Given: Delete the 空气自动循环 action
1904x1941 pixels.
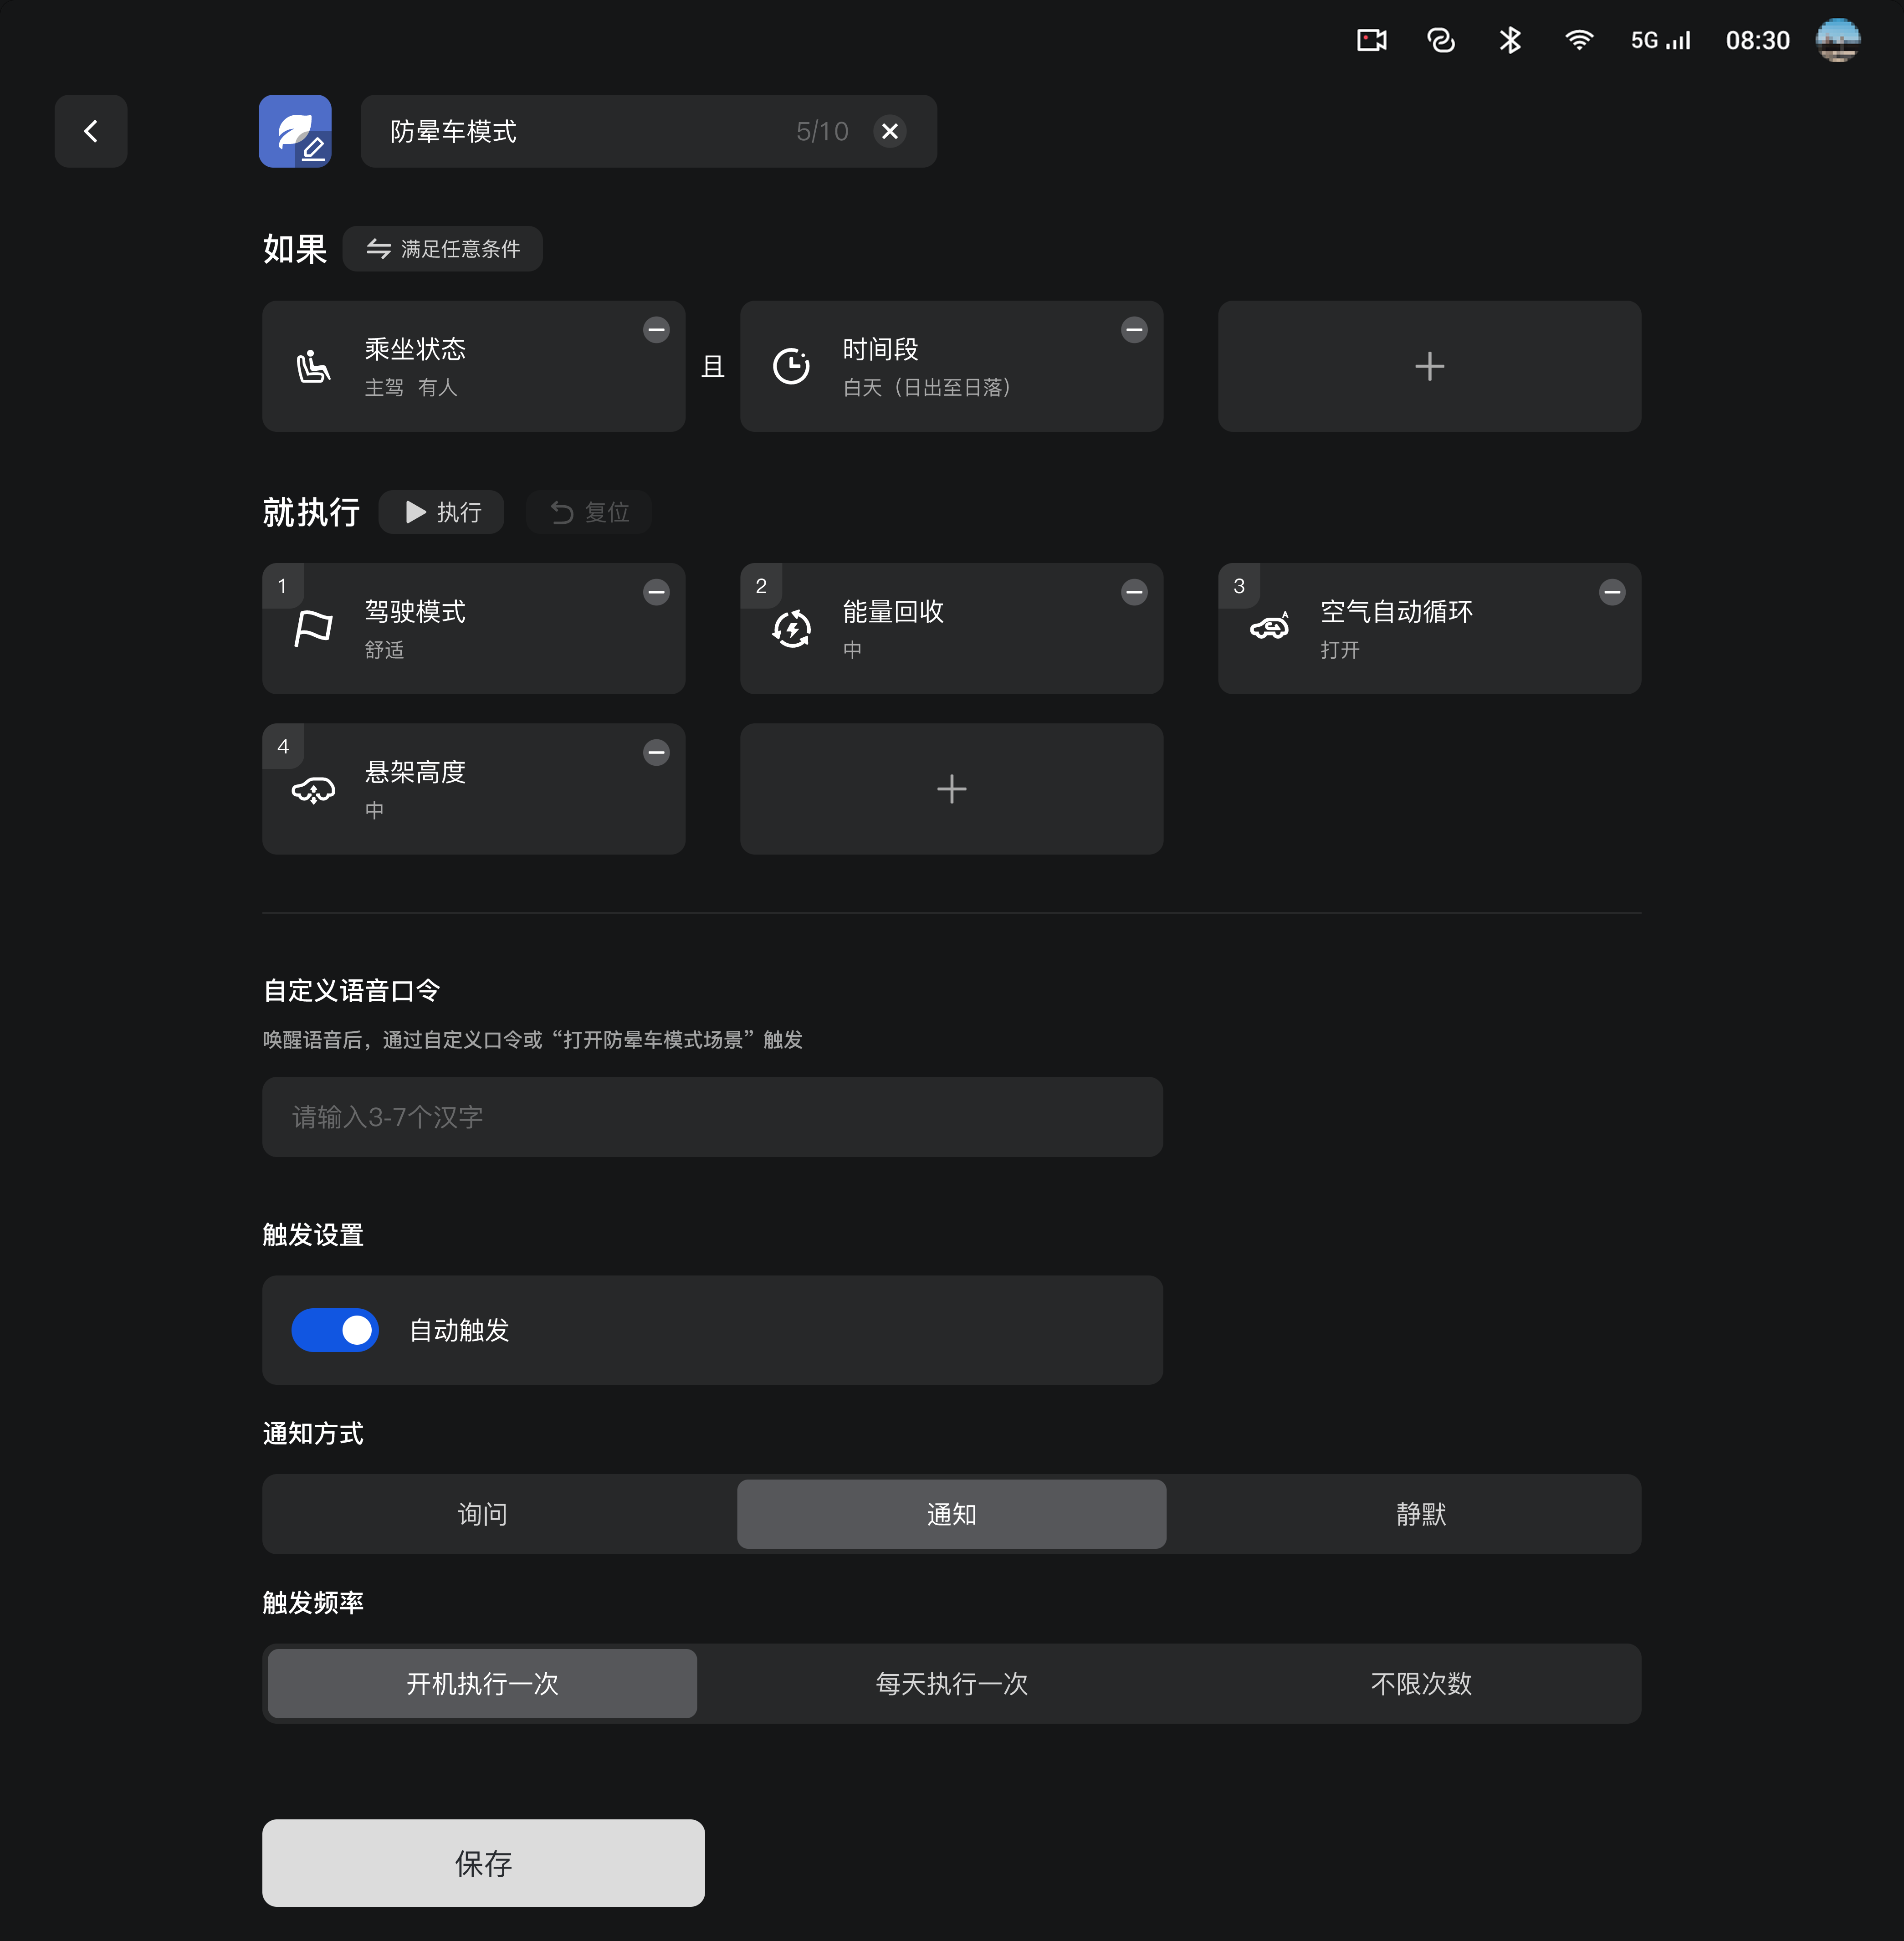Looking at the screenshot, I should 1612,592.
